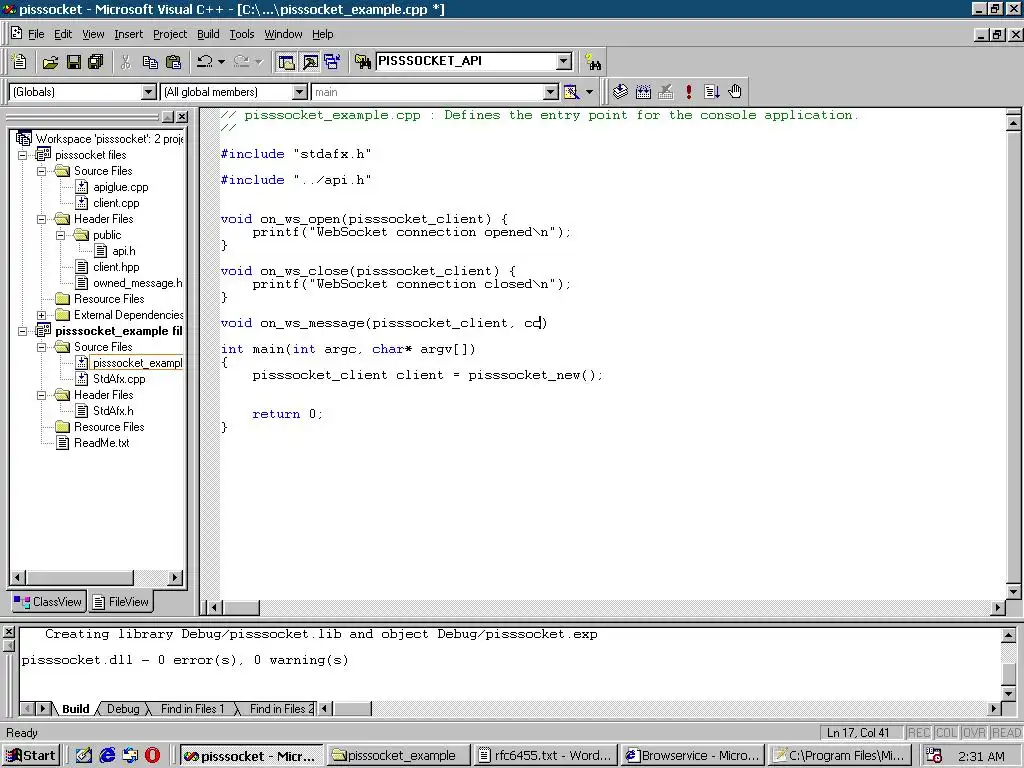Select apiglue.cpp in the file tree
1024x768 pixels.
[120, 187]
